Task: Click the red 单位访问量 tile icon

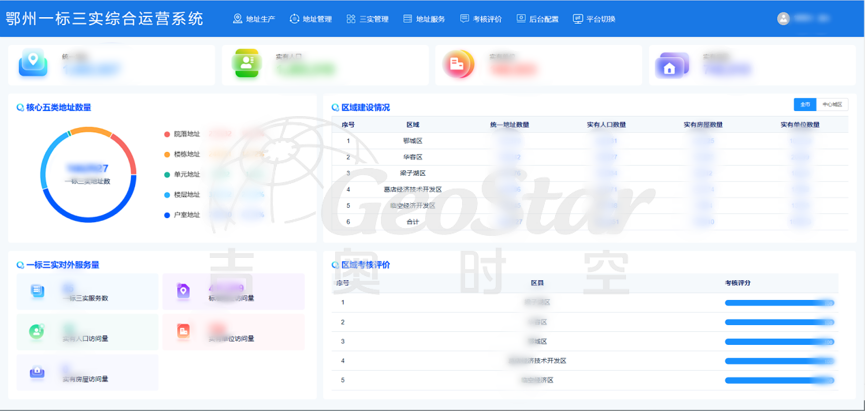Action: point(183,331)
